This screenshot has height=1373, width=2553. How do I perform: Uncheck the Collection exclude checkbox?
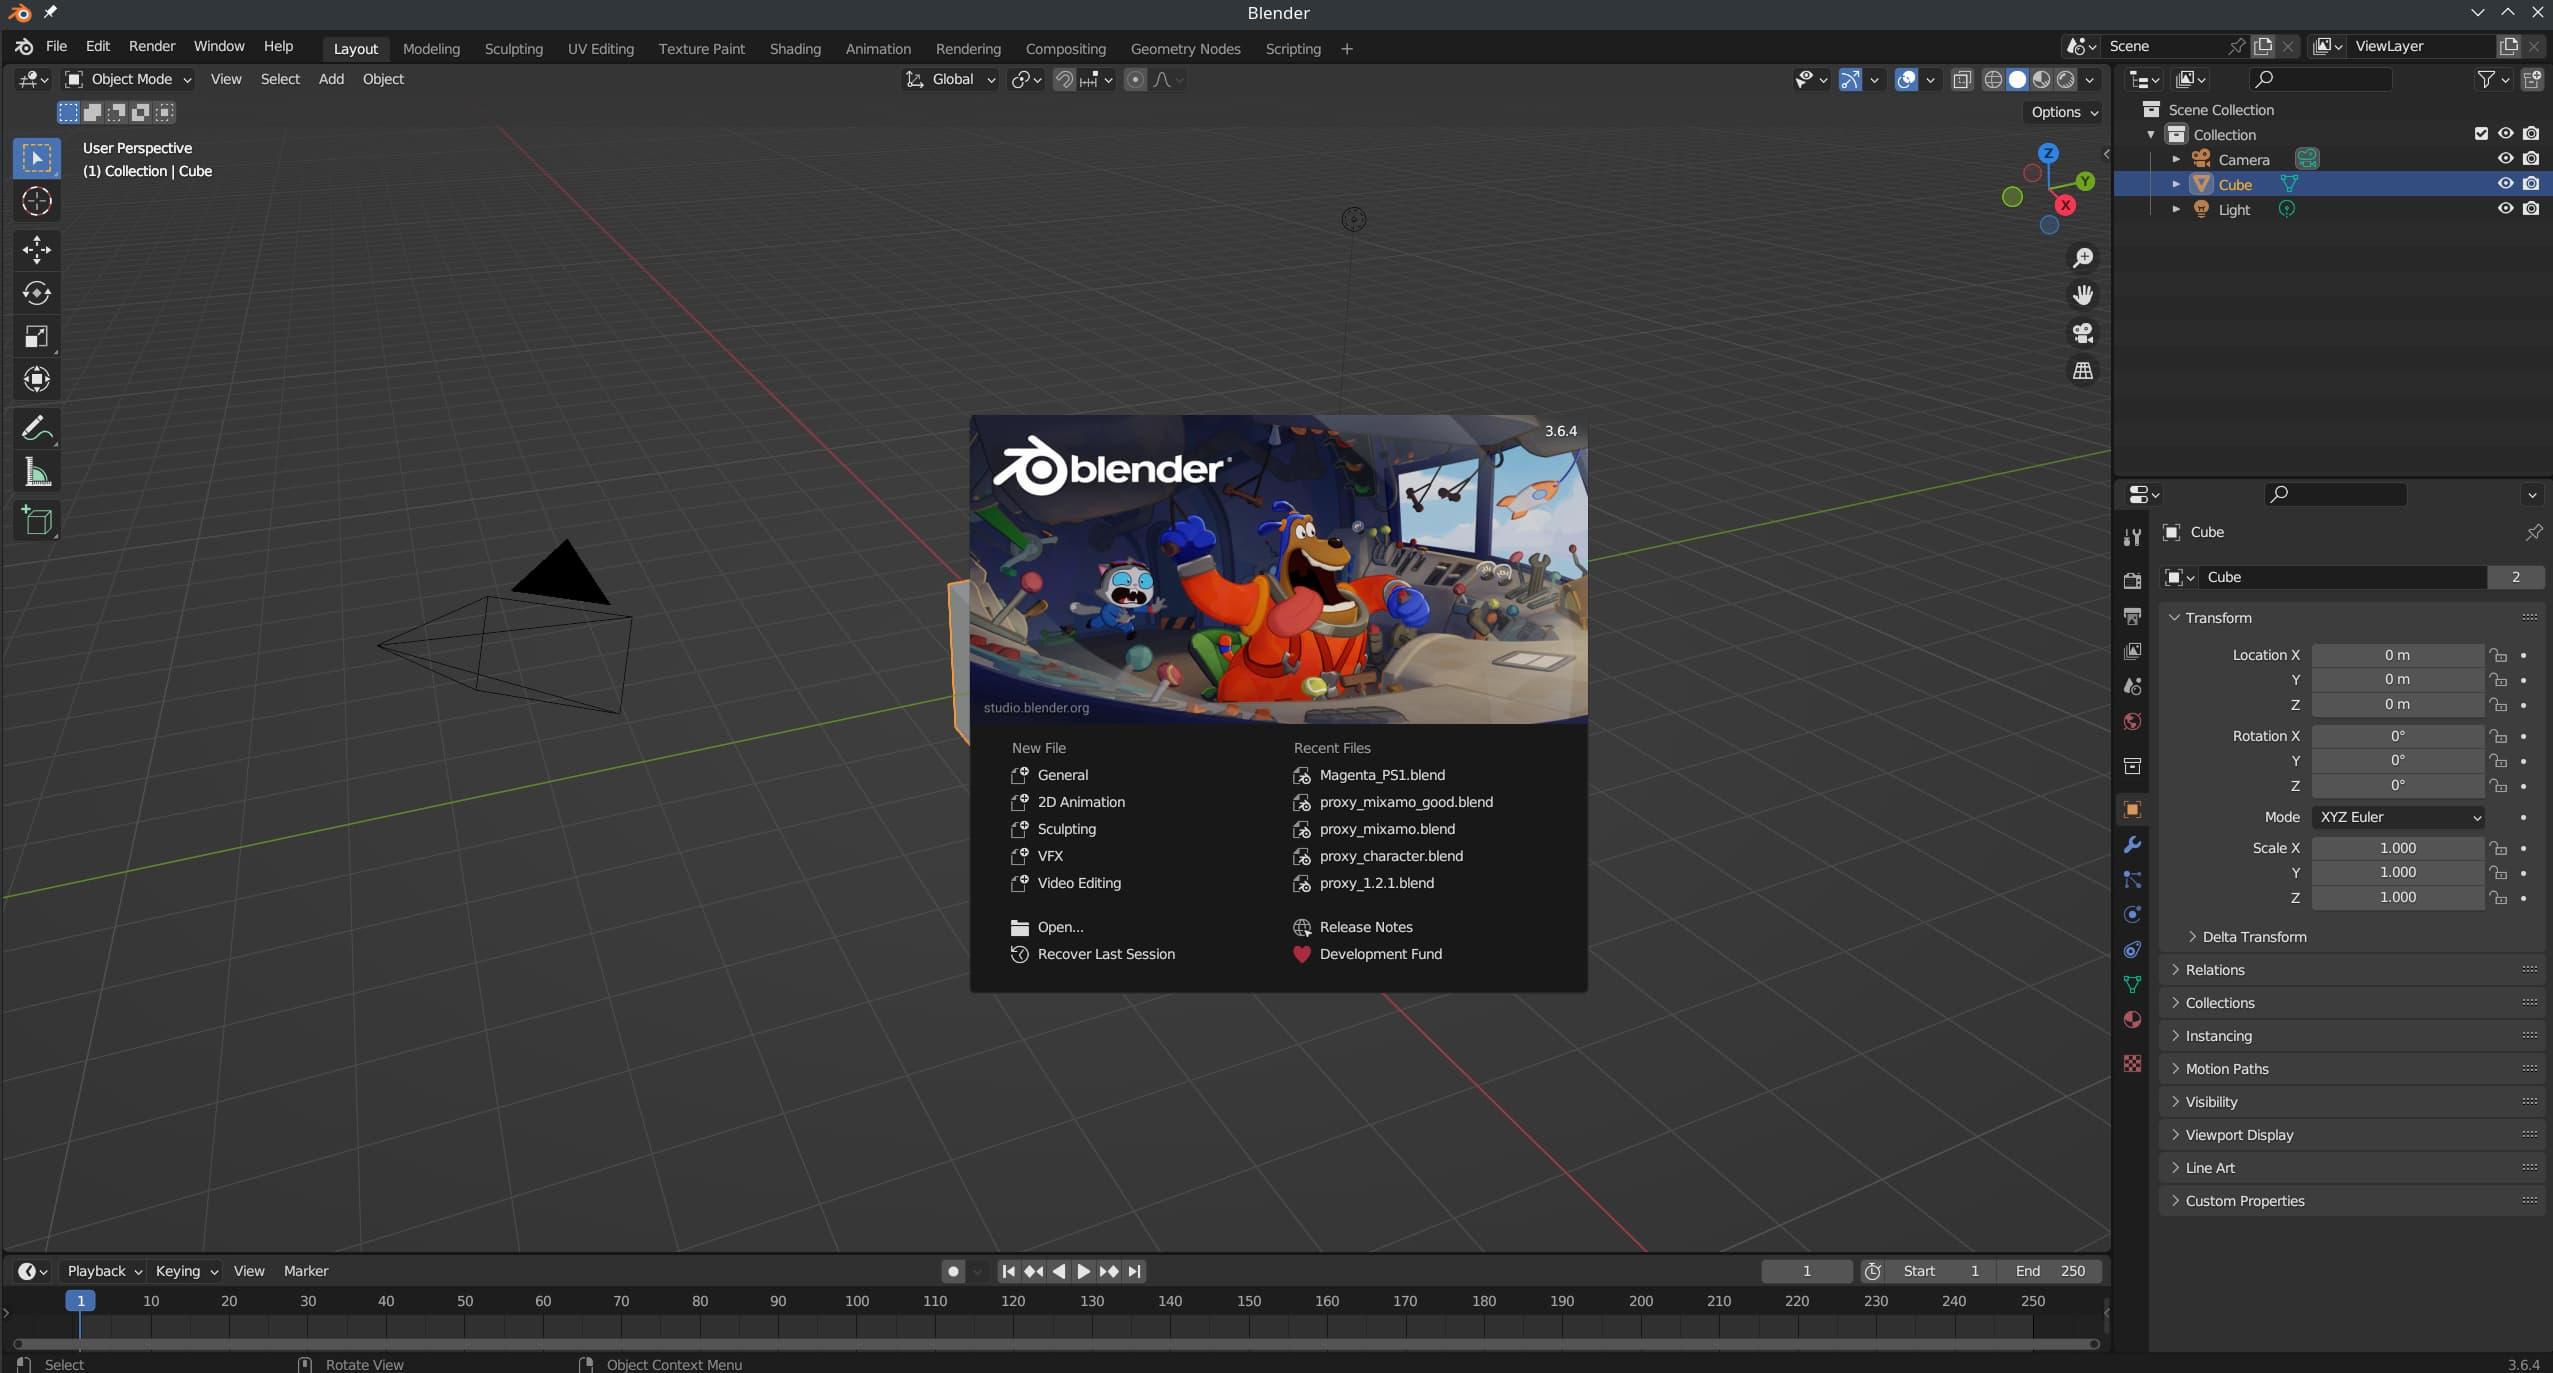click(2481, 134)
